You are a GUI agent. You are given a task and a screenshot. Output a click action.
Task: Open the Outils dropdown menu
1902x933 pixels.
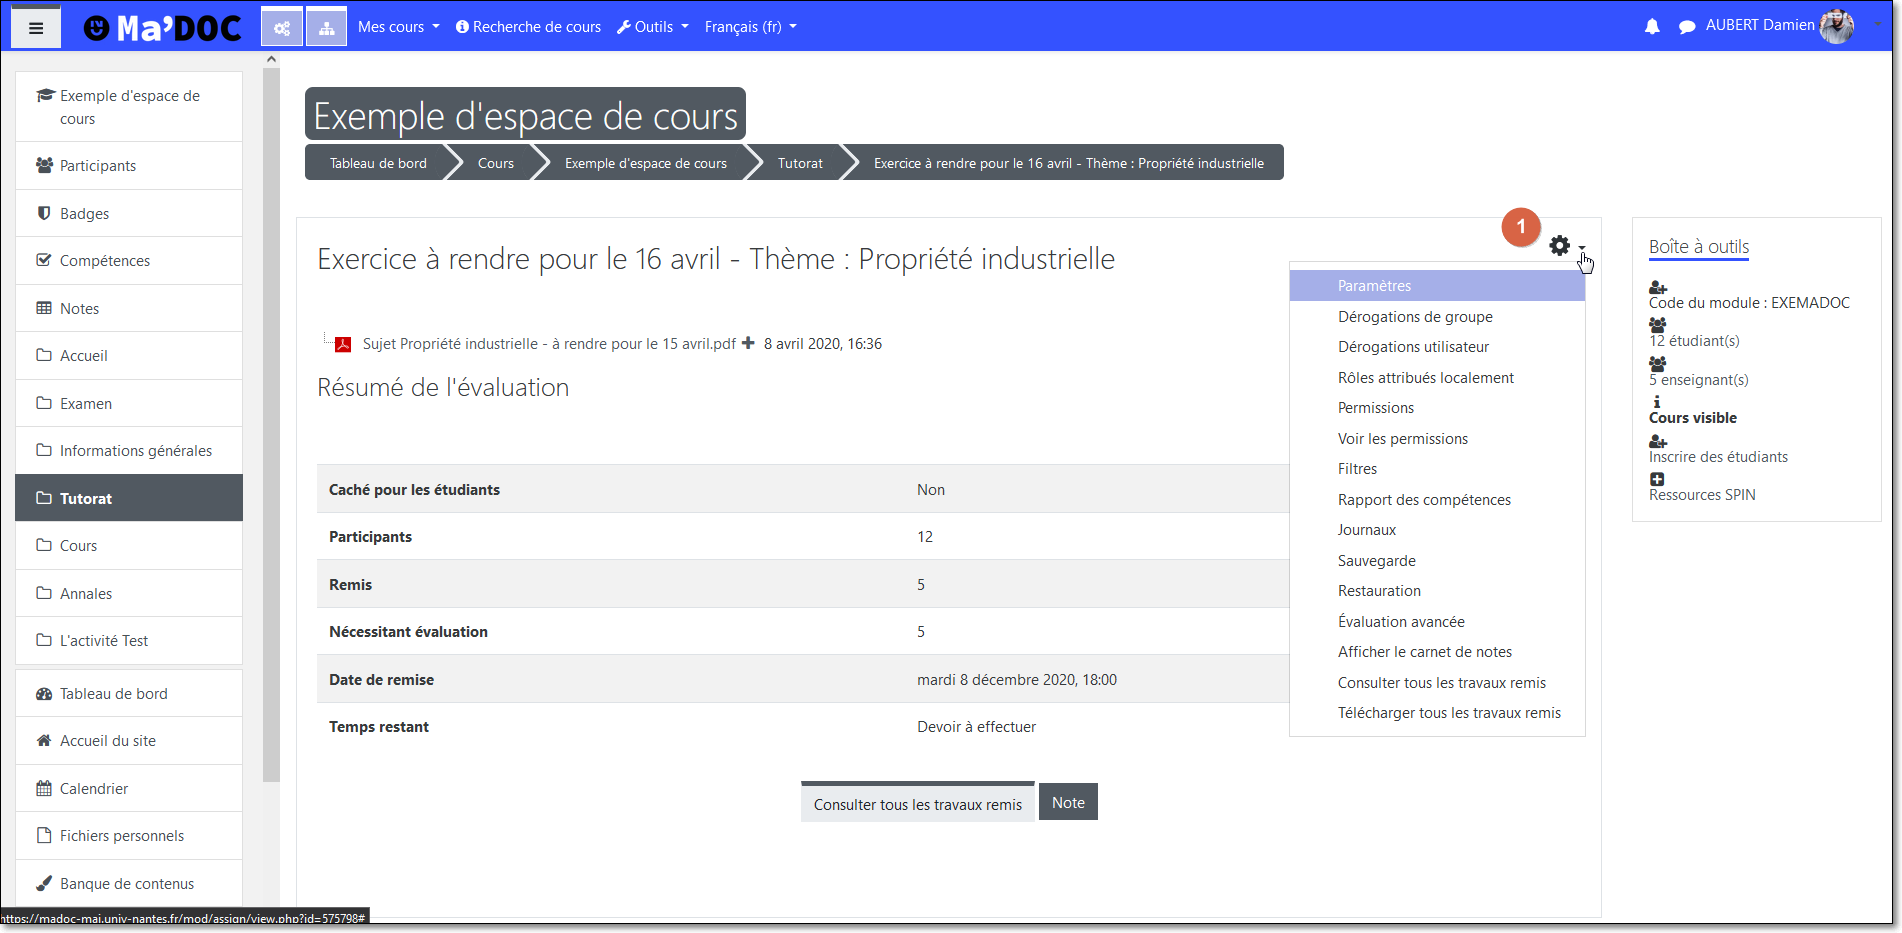point(653,27)
